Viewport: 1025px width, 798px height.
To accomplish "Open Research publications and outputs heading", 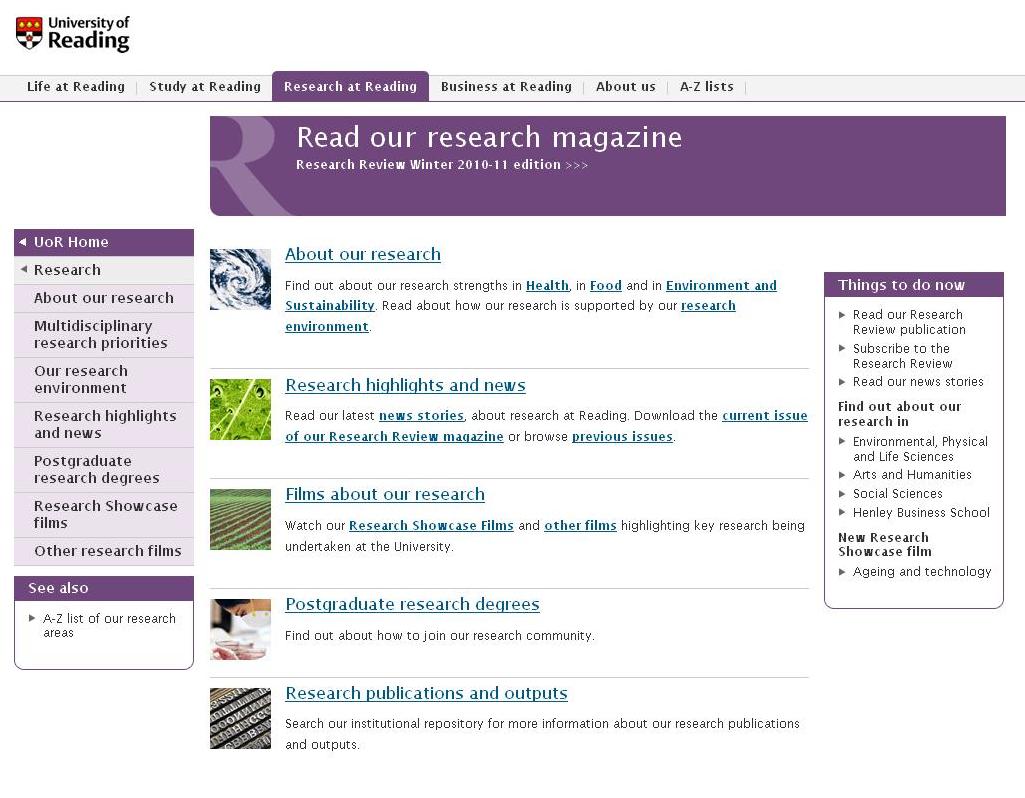I will click(x=426, y=693).
